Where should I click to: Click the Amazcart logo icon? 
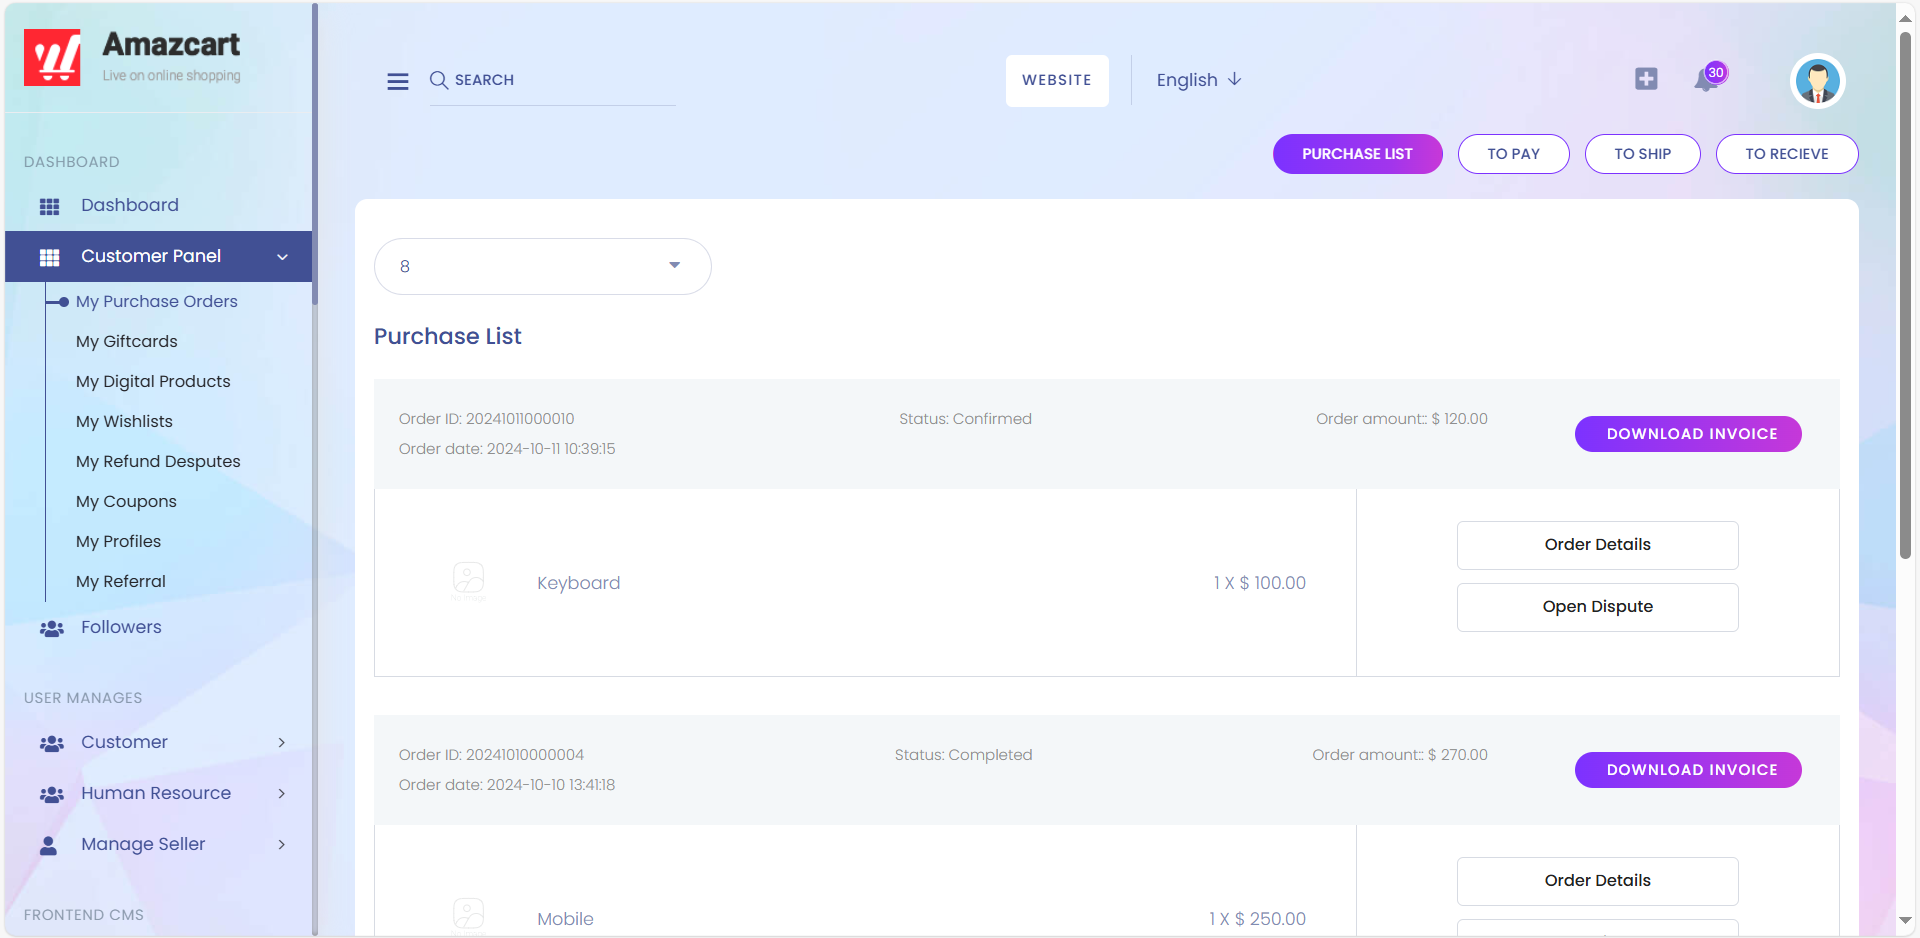(x=52, y=58)
